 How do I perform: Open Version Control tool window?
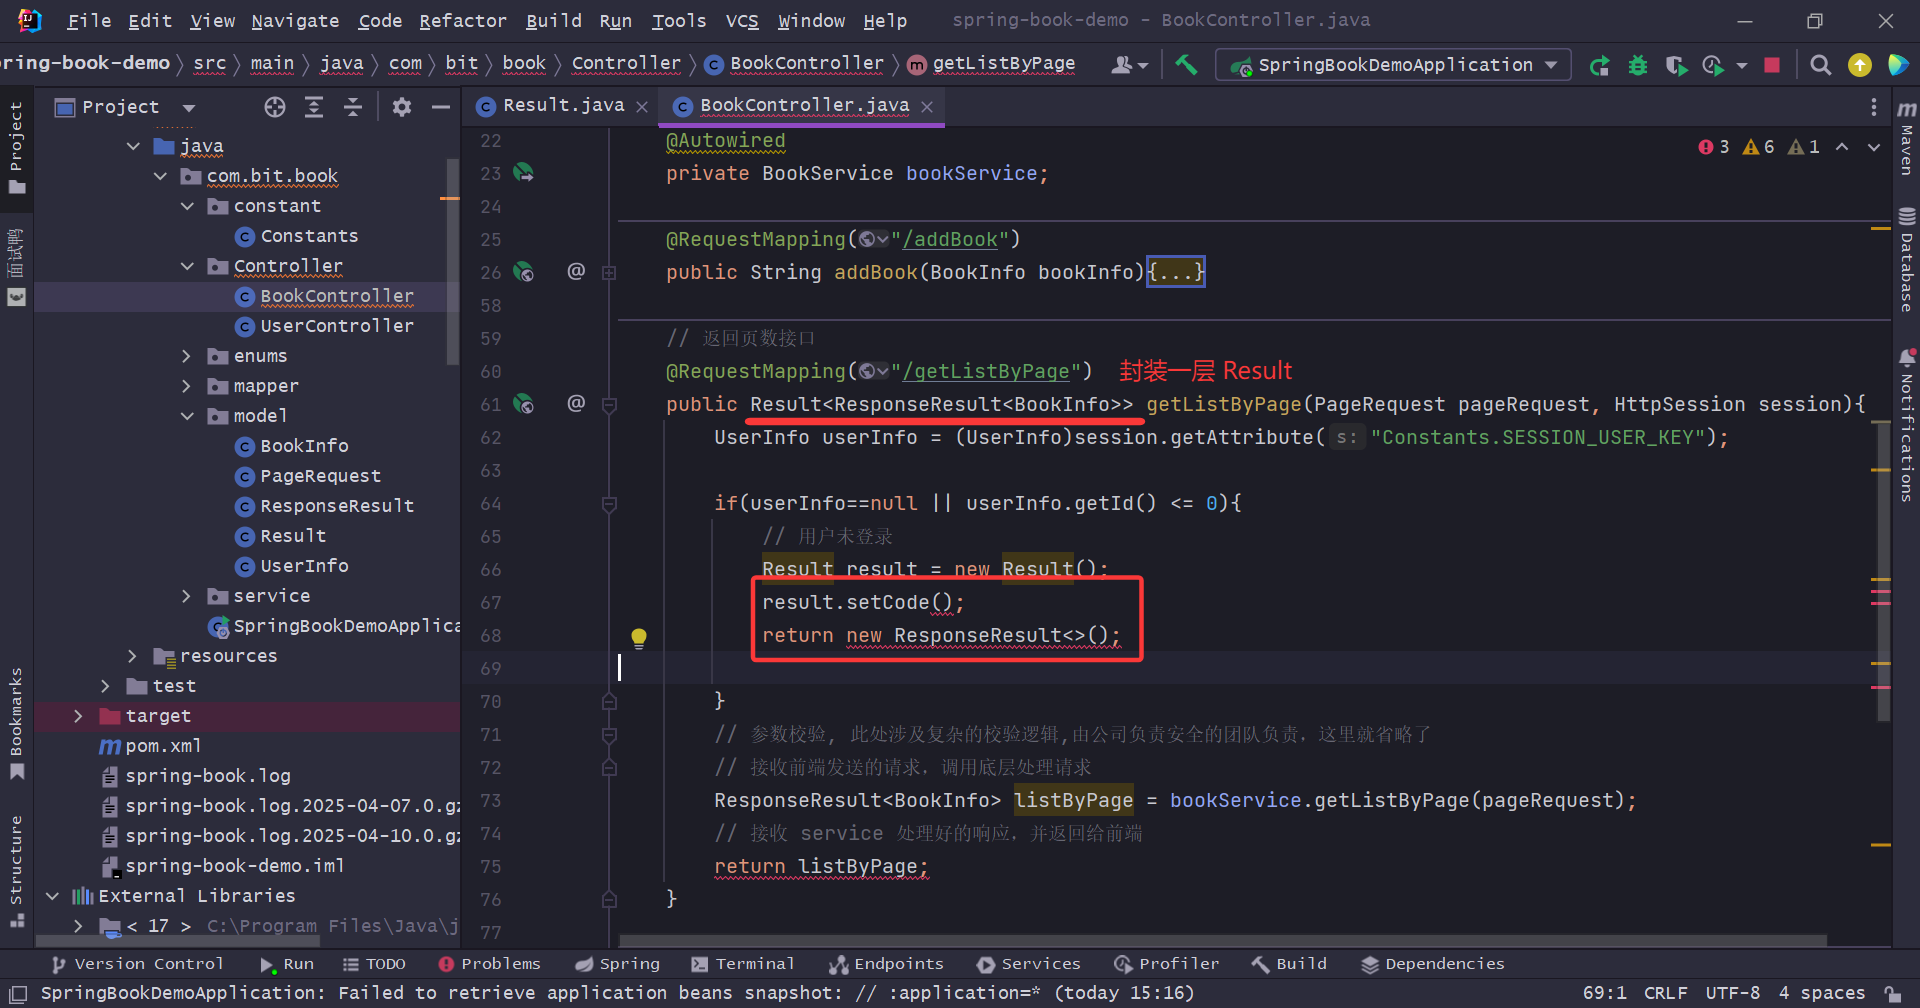coord(137,964)
